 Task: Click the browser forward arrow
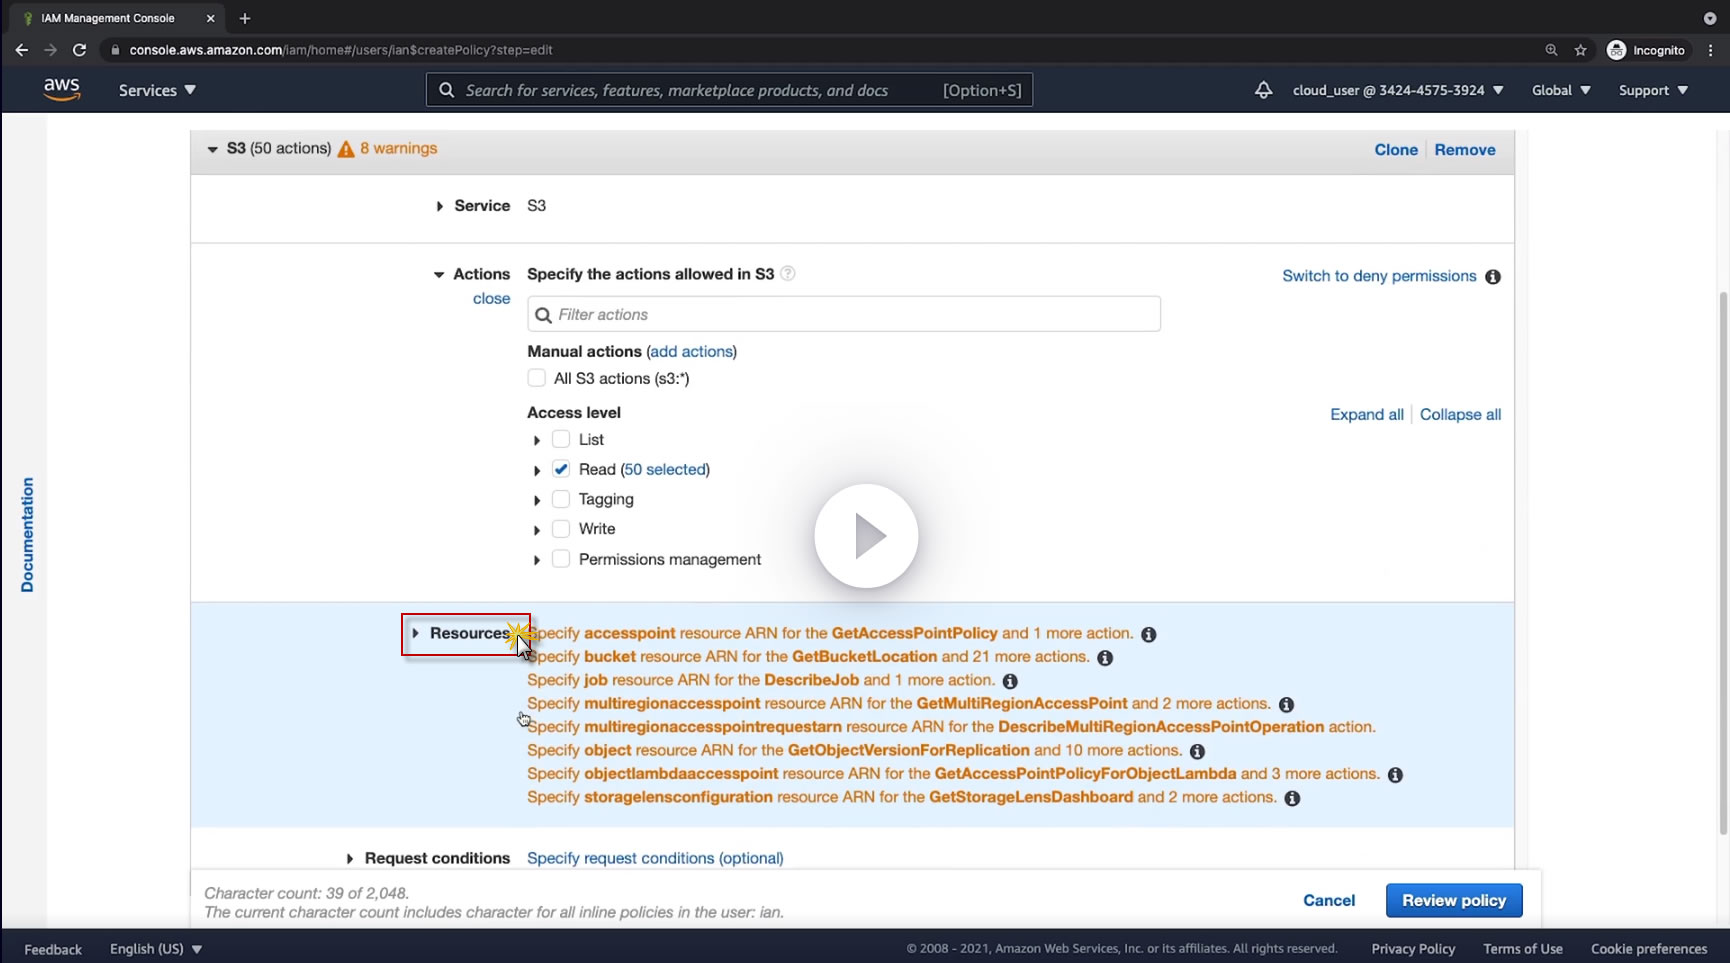[50, 50]
